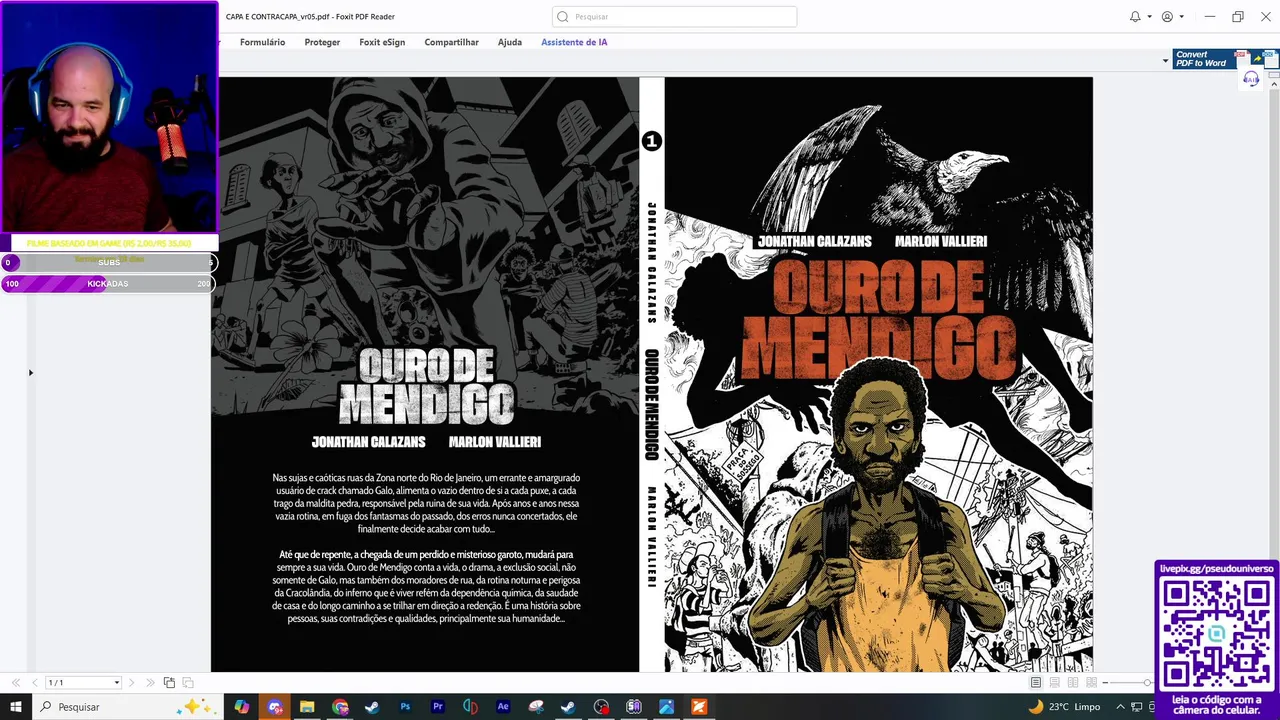Go to the first page
This screenshot has height=720, width=1280.
click(x=15, y=682)
